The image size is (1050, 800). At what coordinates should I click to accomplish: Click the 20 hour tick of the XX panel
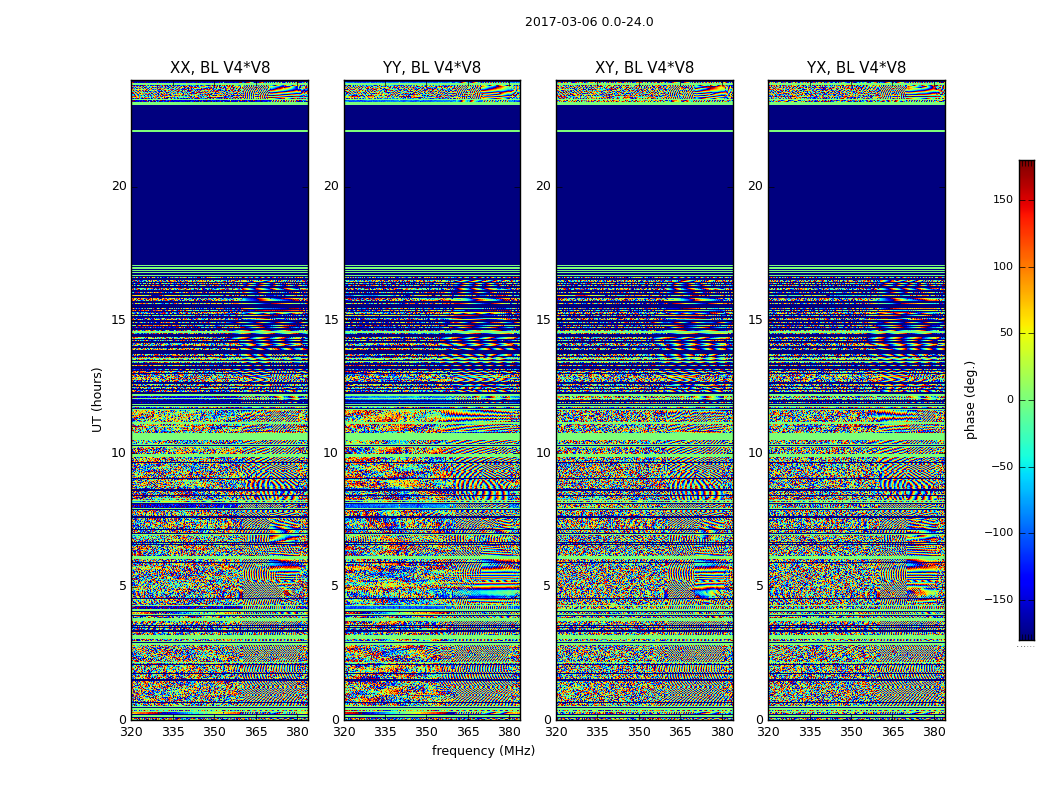119,186
